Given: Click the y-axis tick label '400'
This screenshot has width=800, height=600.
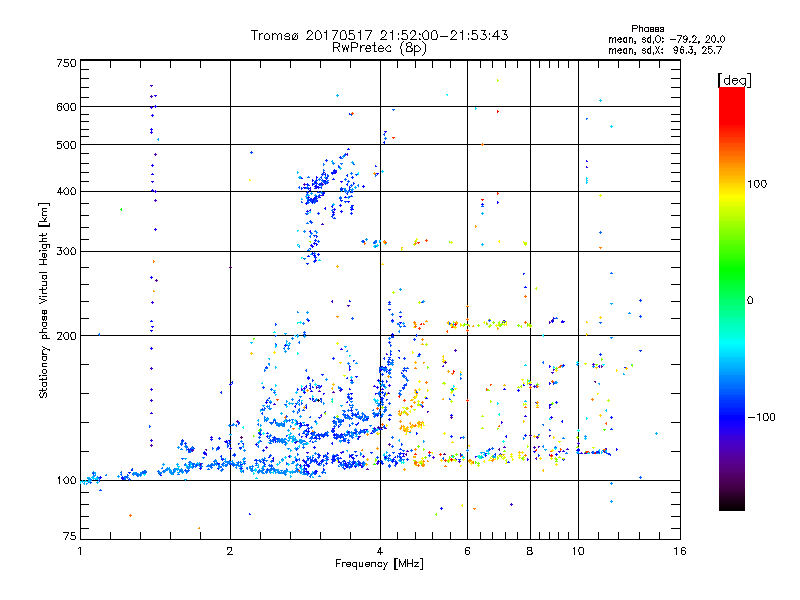Looking at the screenshot, I should (66, 192).
